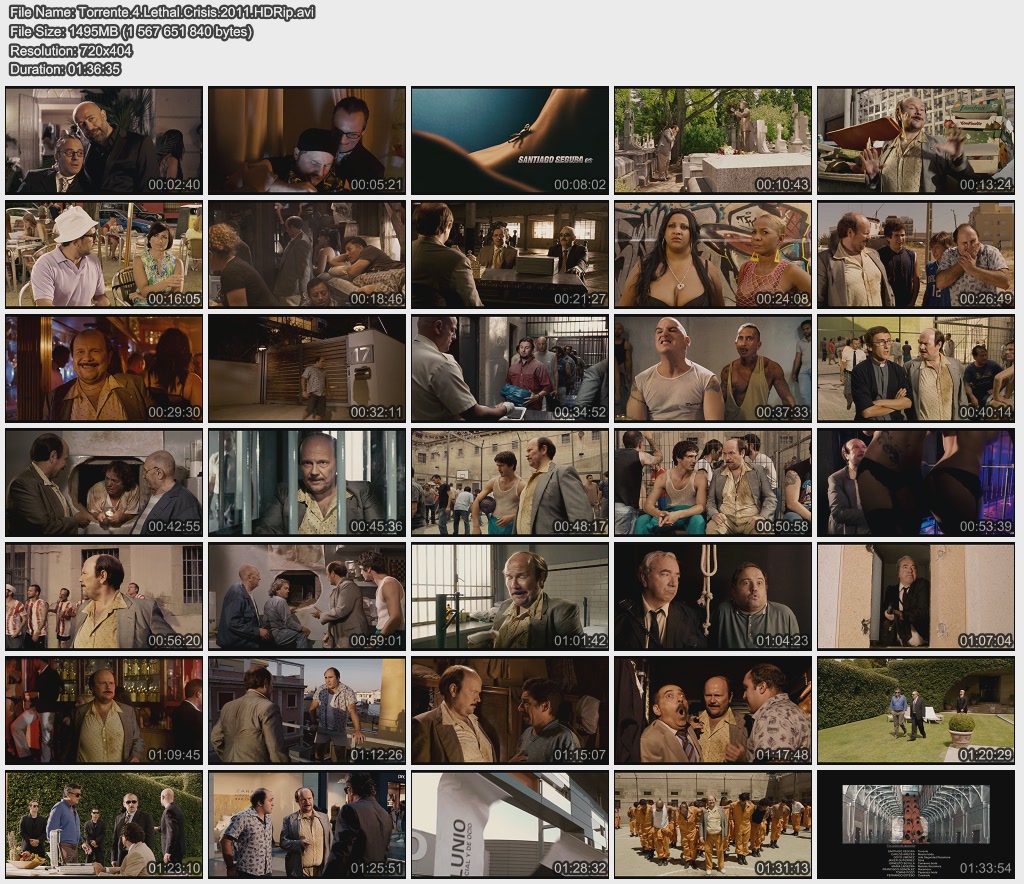
Task: Select the bar scene frame at 00:29:30
Action: (104, 369)
